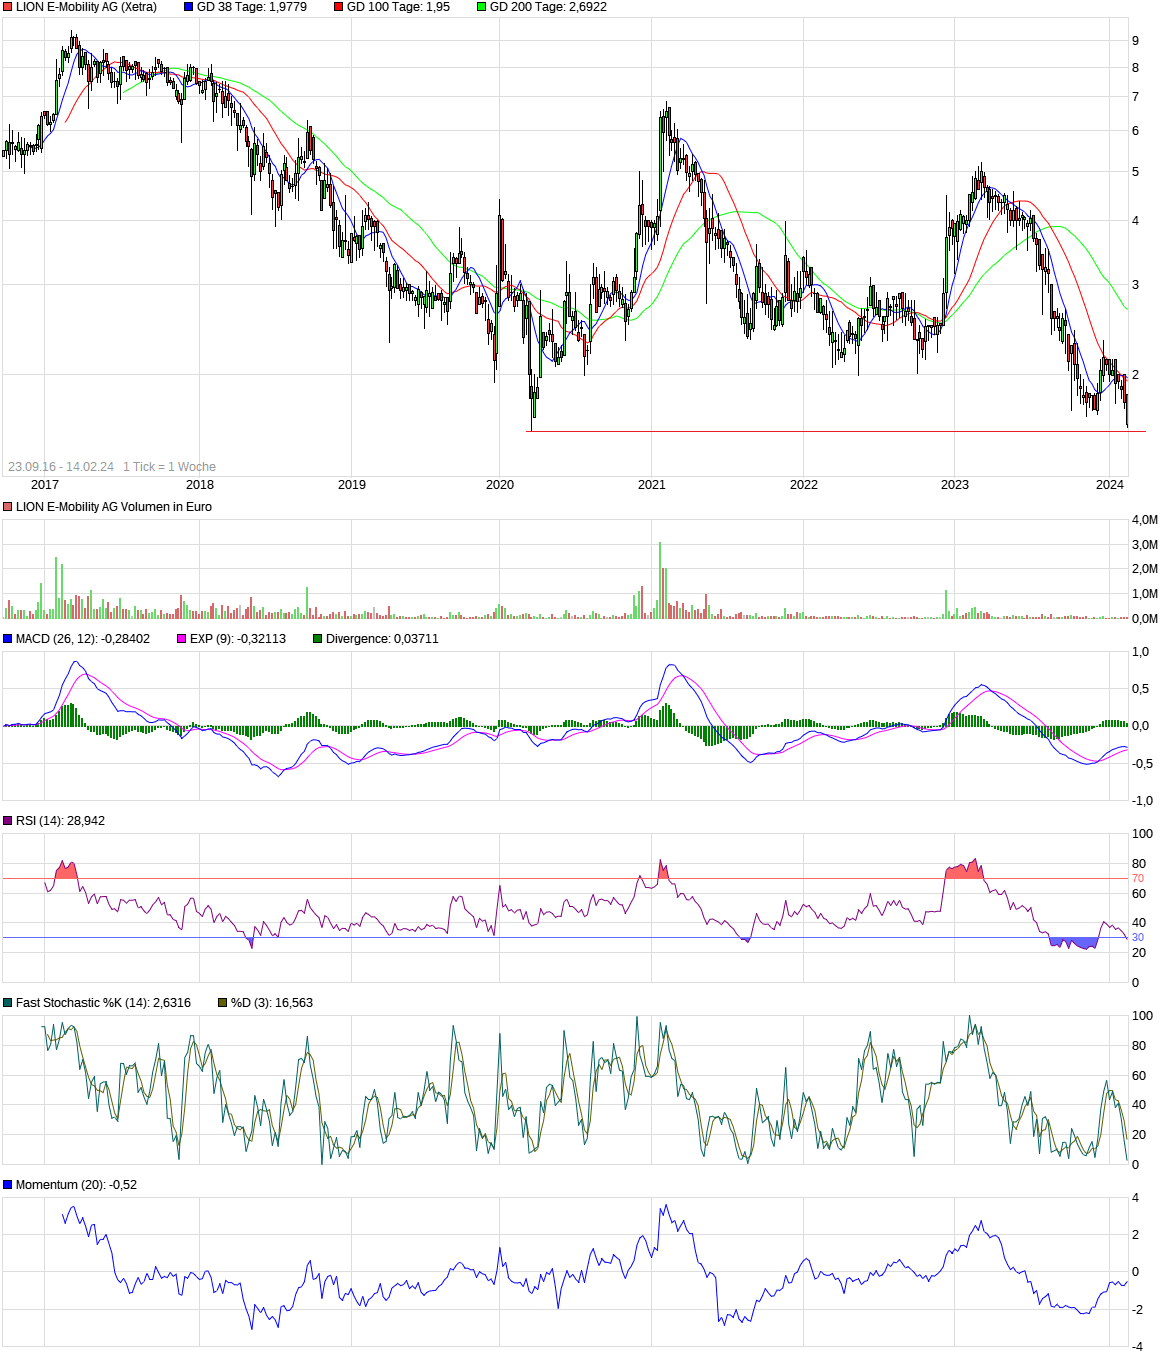
Task: Click the 'GD 200 Tage: 2,6922' label
Action: pos(548,7)
